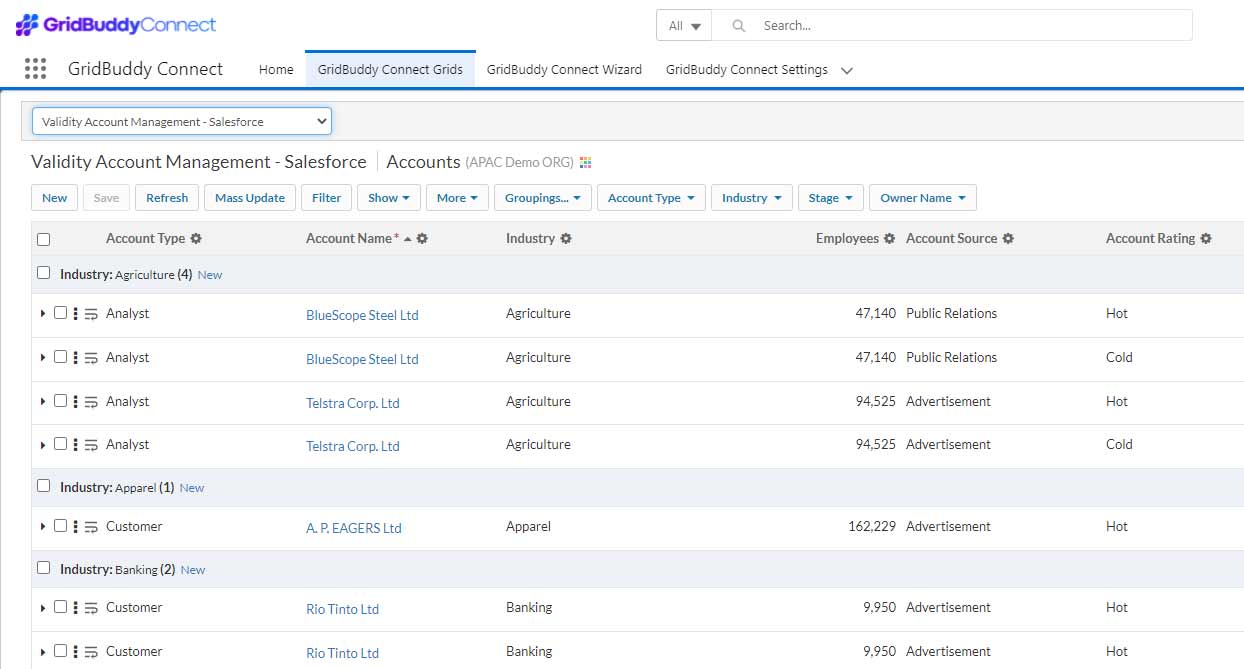
Task: Open the Show dropdown
Action: point(389,198)
